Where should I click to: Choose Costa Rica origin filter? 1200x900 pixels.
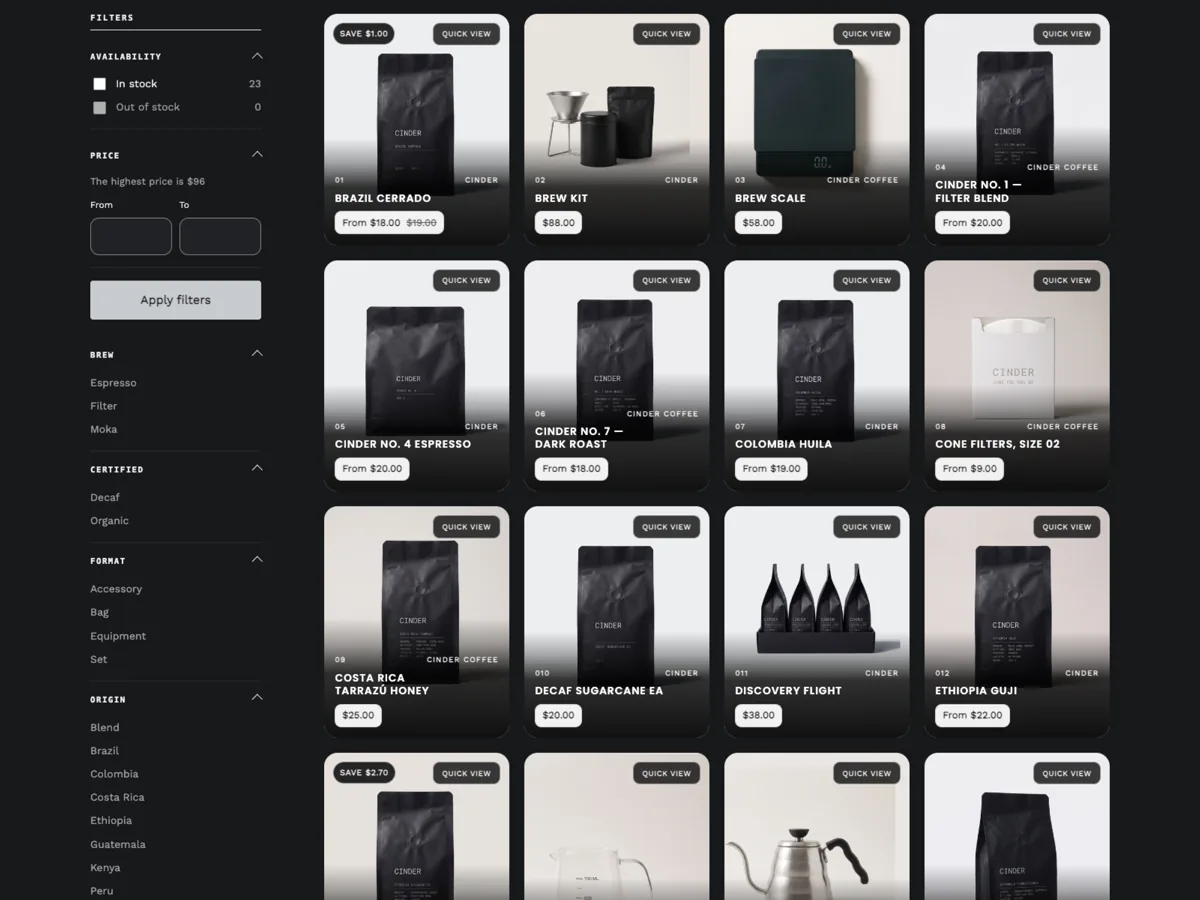pos(117,798)
